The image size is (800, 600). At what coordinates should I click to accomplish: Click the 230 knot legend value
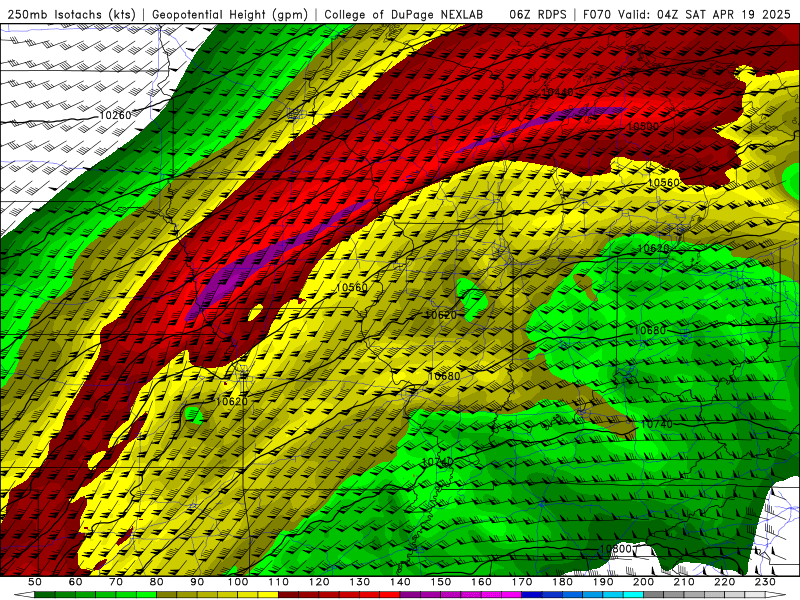765,582
